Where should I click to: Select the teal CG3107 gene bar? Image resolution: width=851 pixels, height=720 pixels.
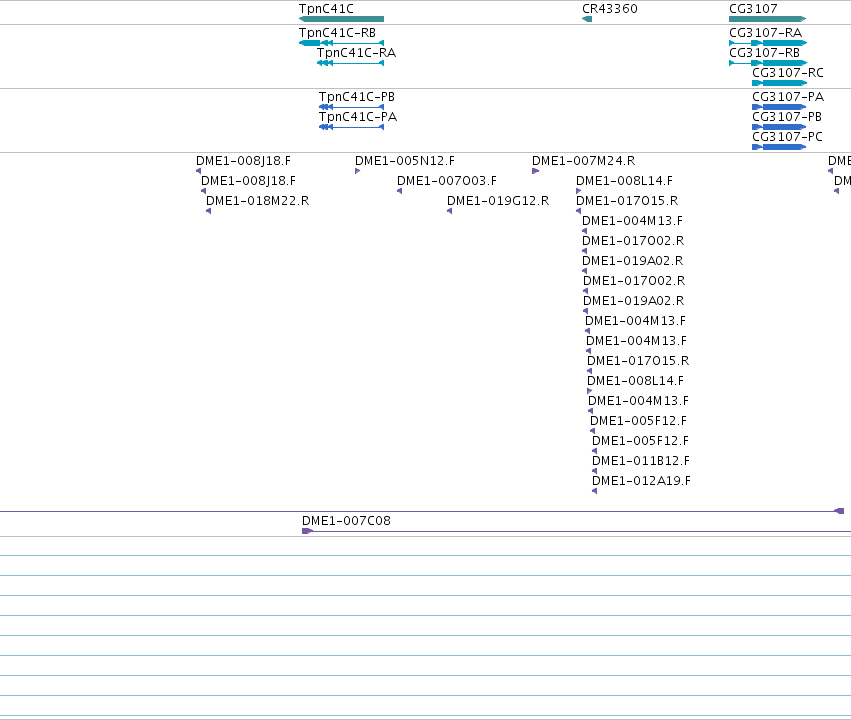click(x=767, y=19)
